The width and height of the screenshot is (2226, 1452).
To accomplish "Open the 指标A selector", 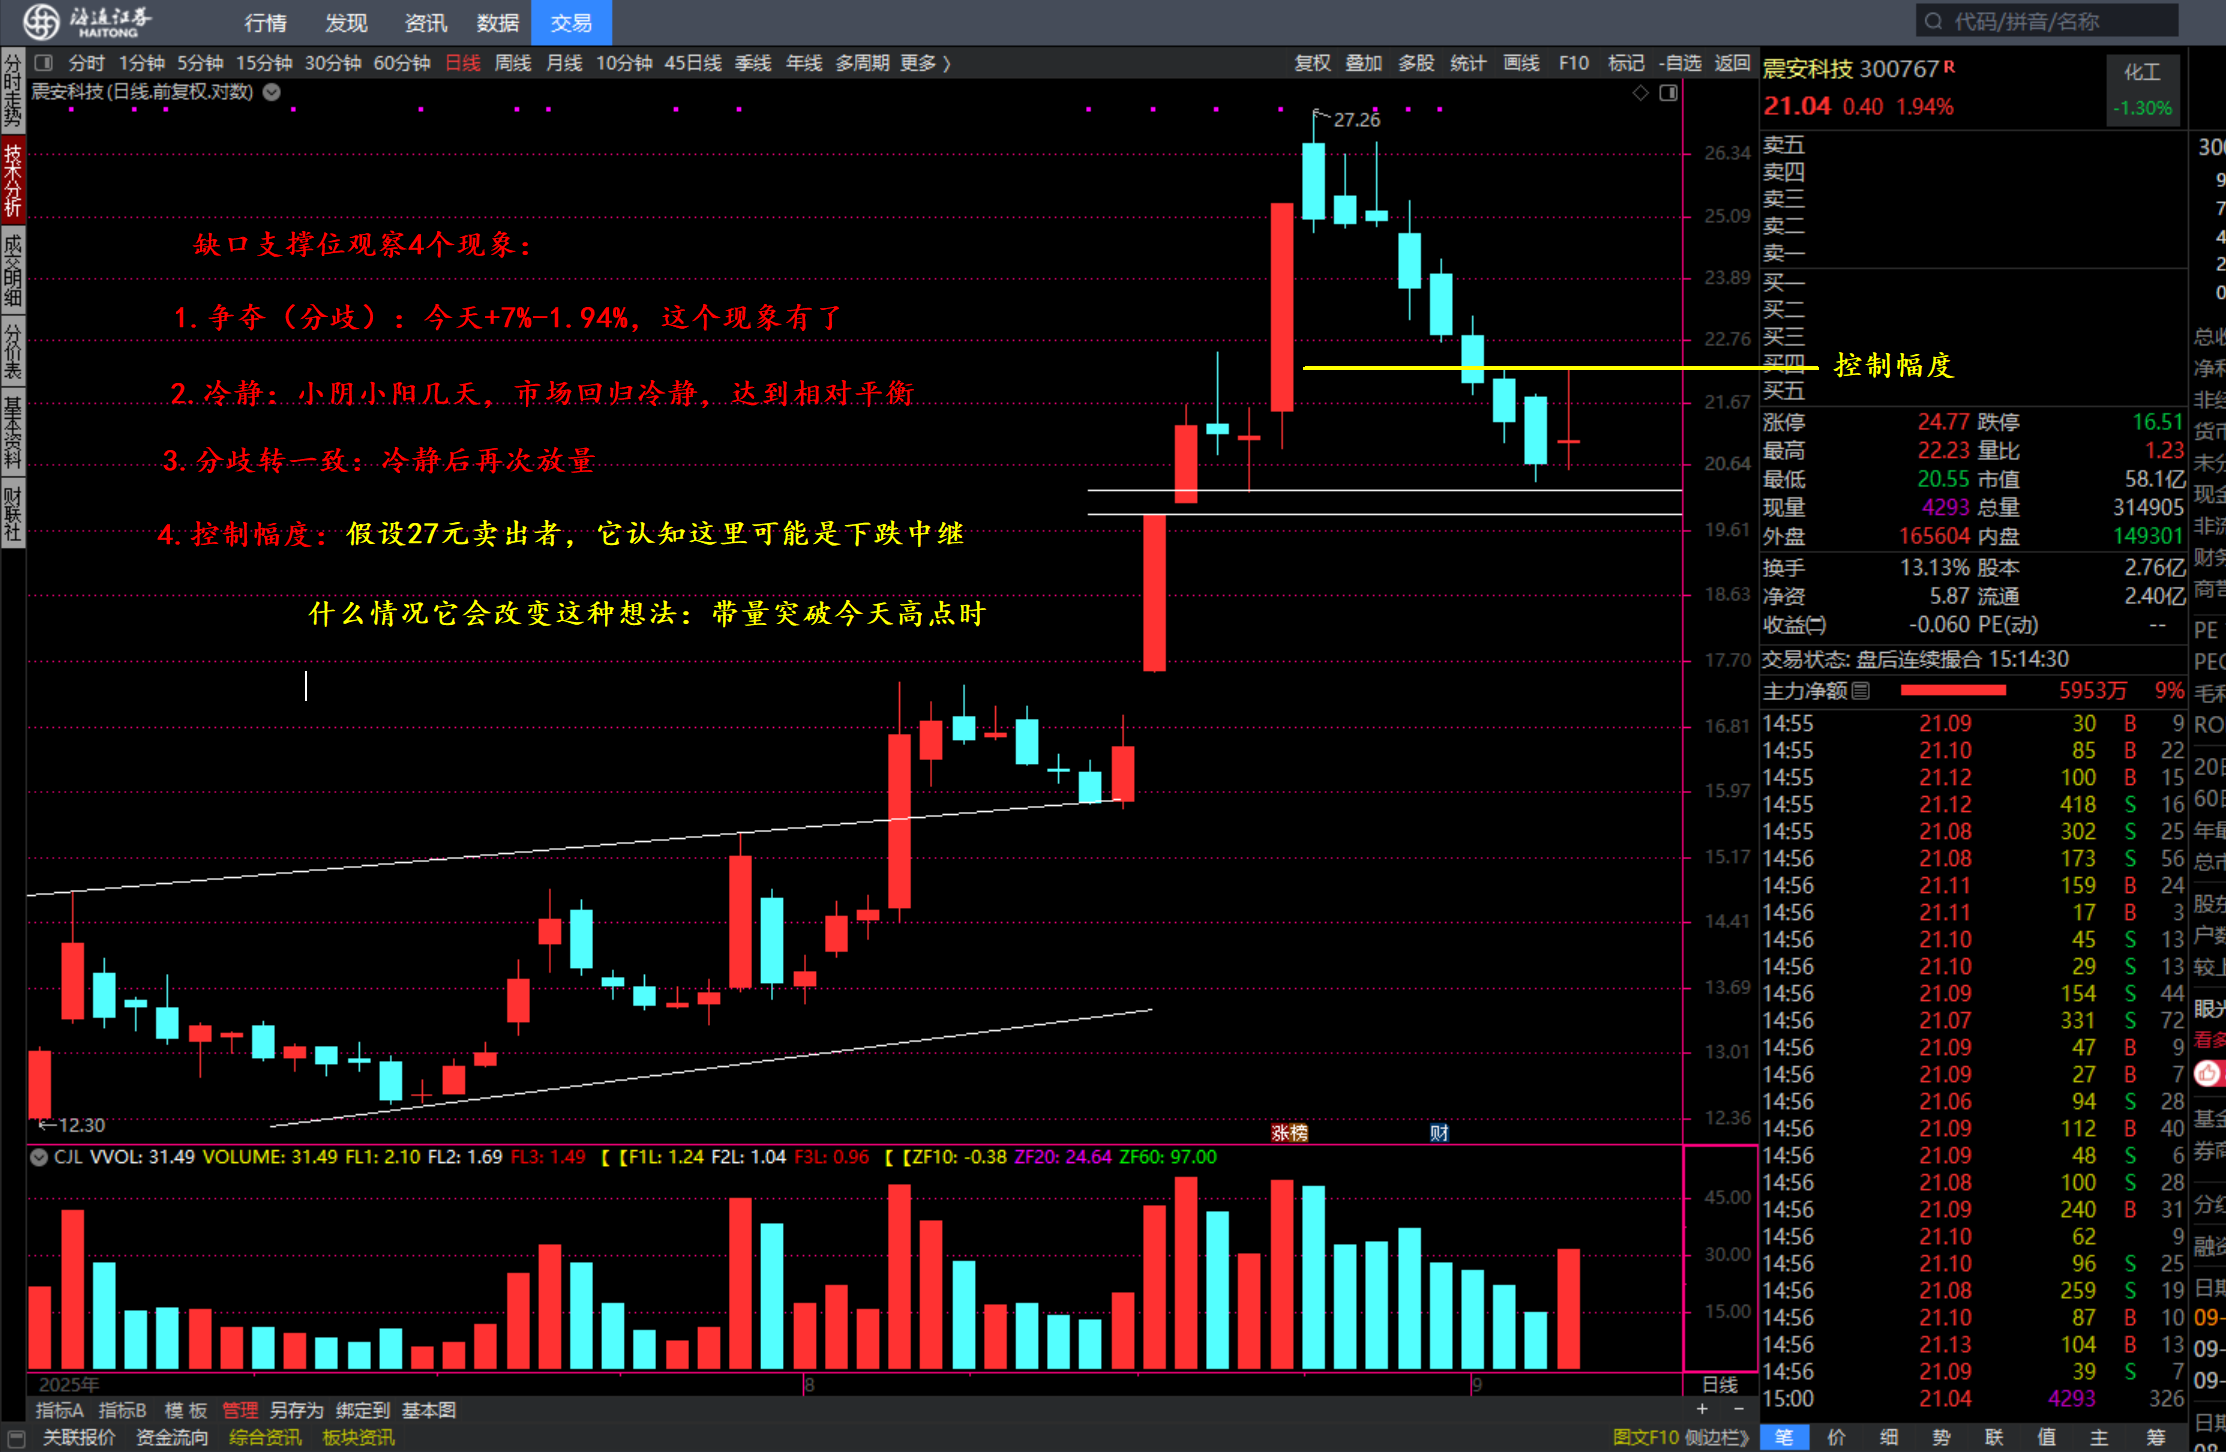I will tap(60, 1410).
